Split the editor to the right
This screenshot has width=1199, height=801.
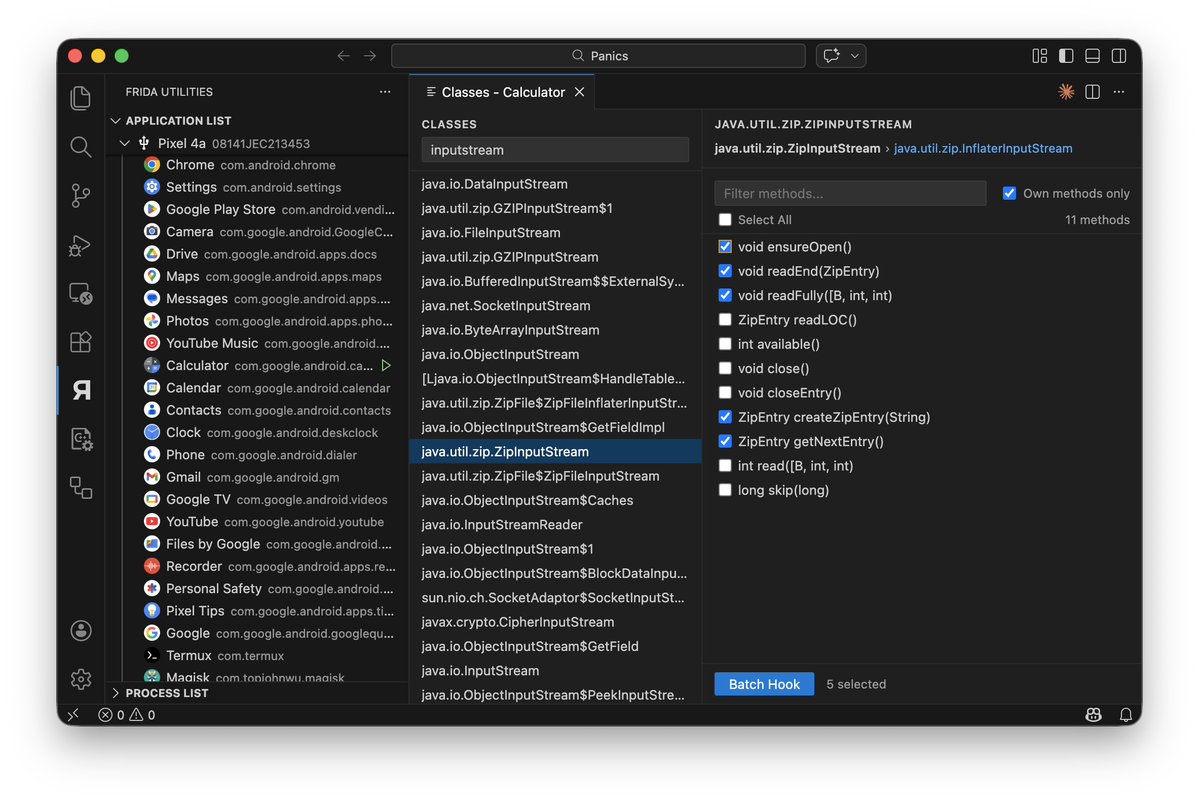point(1093,92)
